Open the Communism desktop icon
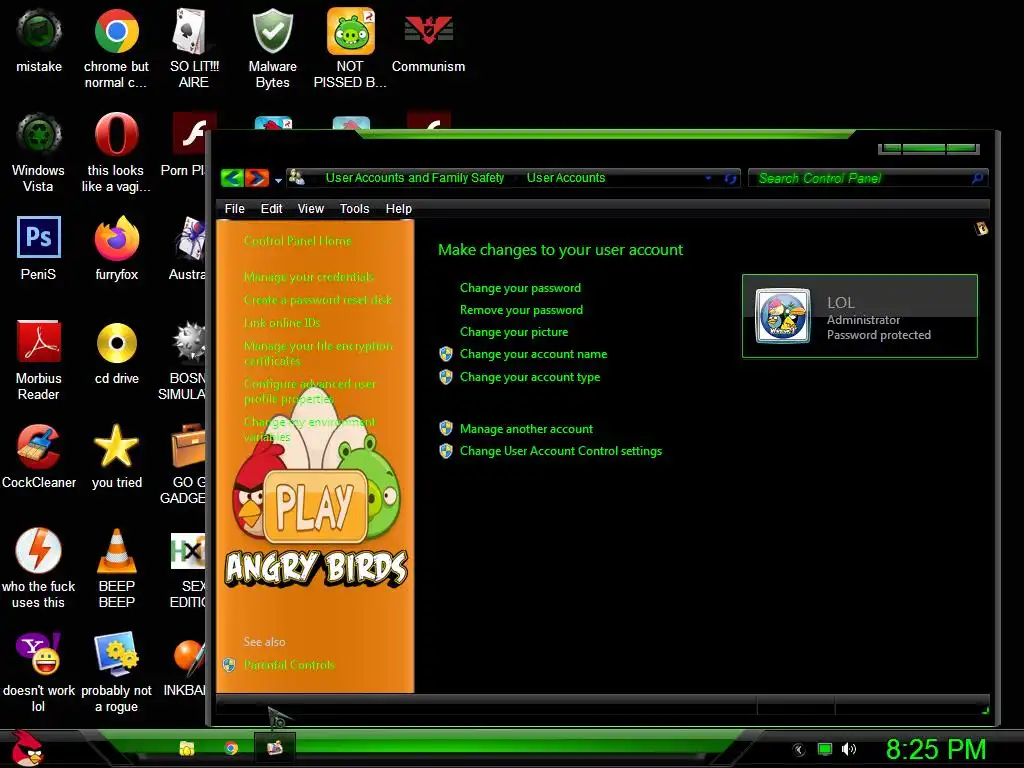This screenshot has height=768, width=1024. (428, 41)
